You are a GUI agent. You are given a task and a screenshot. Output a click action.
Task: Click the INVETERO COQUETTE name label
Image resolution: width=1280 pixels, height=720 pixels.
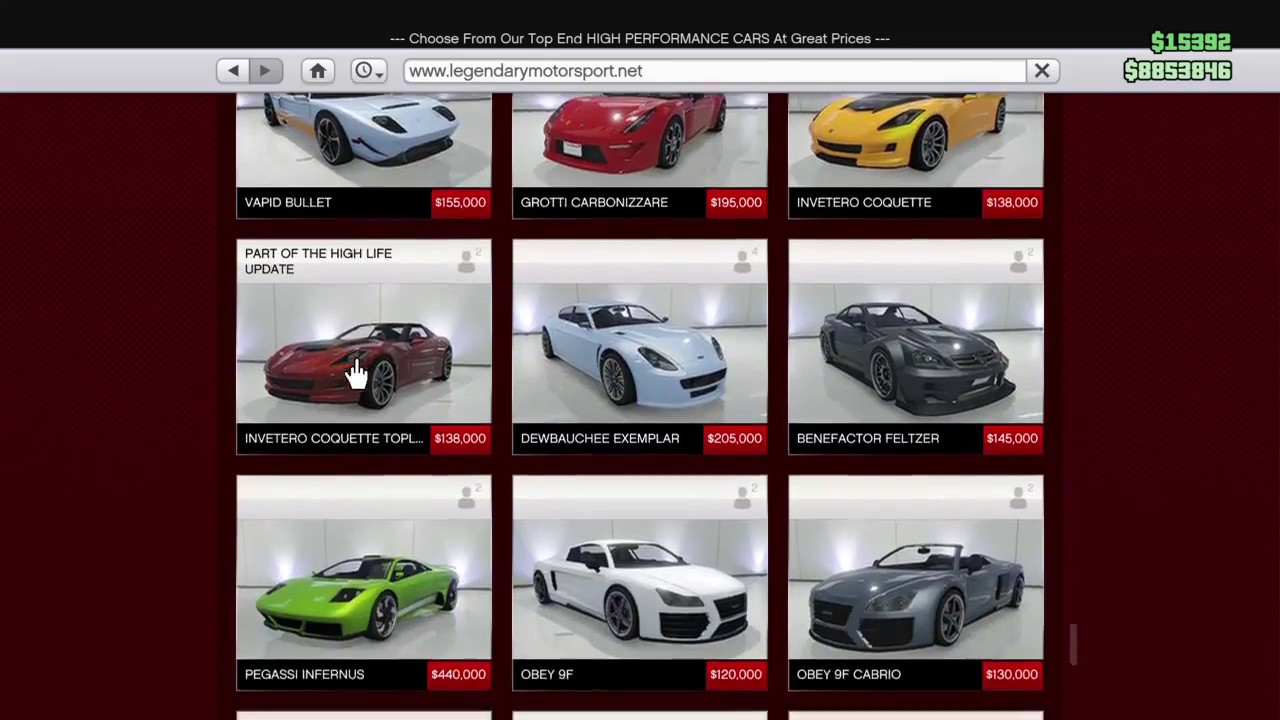pos(864,202)
